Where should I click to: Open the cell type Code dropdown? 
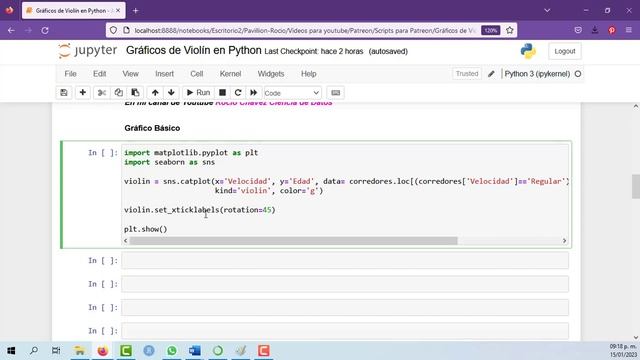[x=292, y=93]
